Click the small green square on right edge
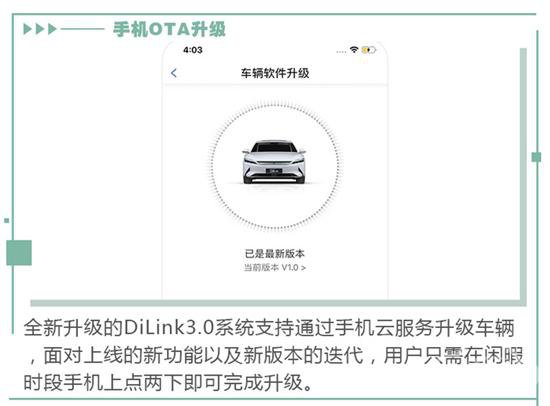The image size is (550, 406). 536,157
